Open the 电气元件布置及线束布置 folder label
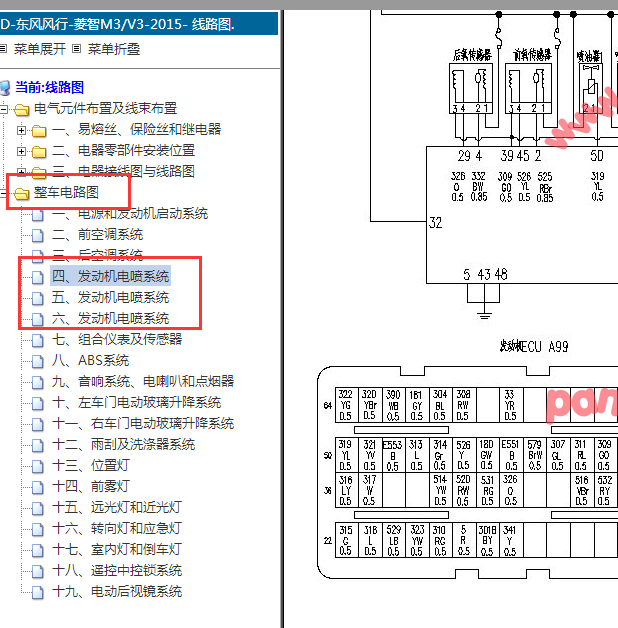Screen dimensions: 618x628 pos(105,108)
